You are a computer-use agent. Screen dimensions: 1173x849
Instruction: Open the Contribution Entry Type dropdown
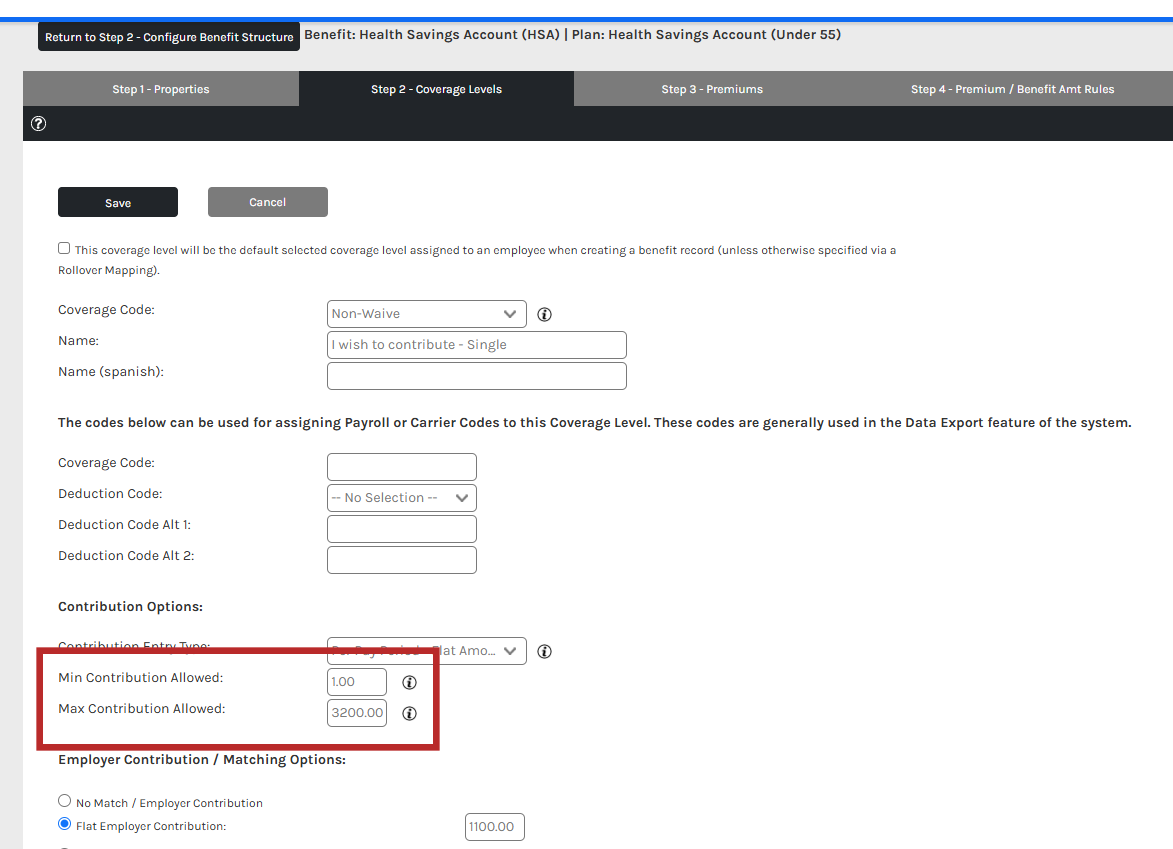pyautogui.click(x=426, y=651)
